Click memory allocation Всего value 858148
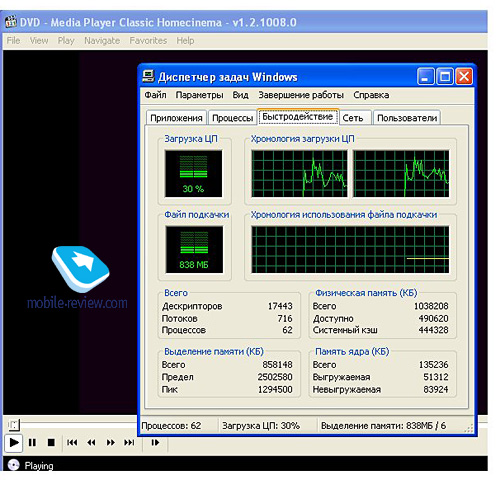This screenshot has height=480, width=500. pyautogui.click(x=277, y=365)
